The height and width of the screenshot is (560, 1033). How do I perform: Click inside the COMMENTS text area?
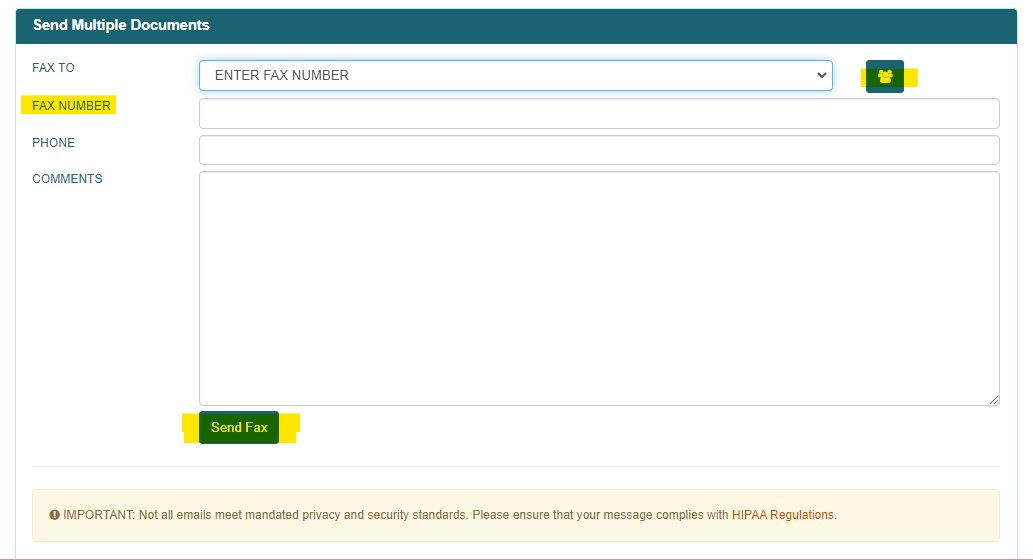tap(598, 288)
